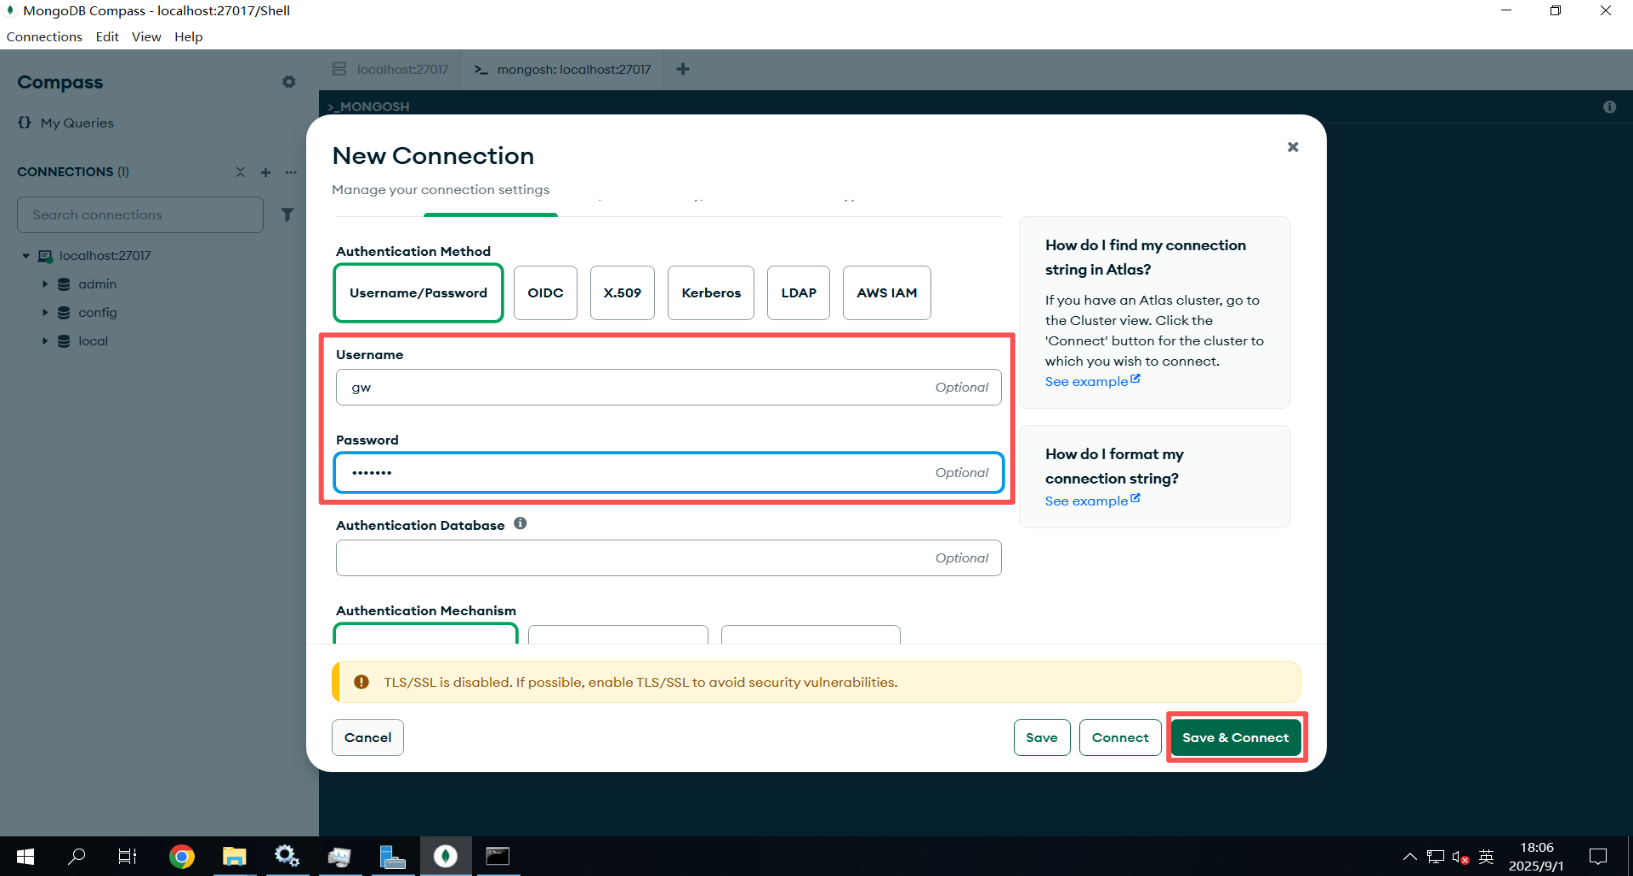Focus the Username input field
The image size is (1633, 876).
tap(669, 388)
